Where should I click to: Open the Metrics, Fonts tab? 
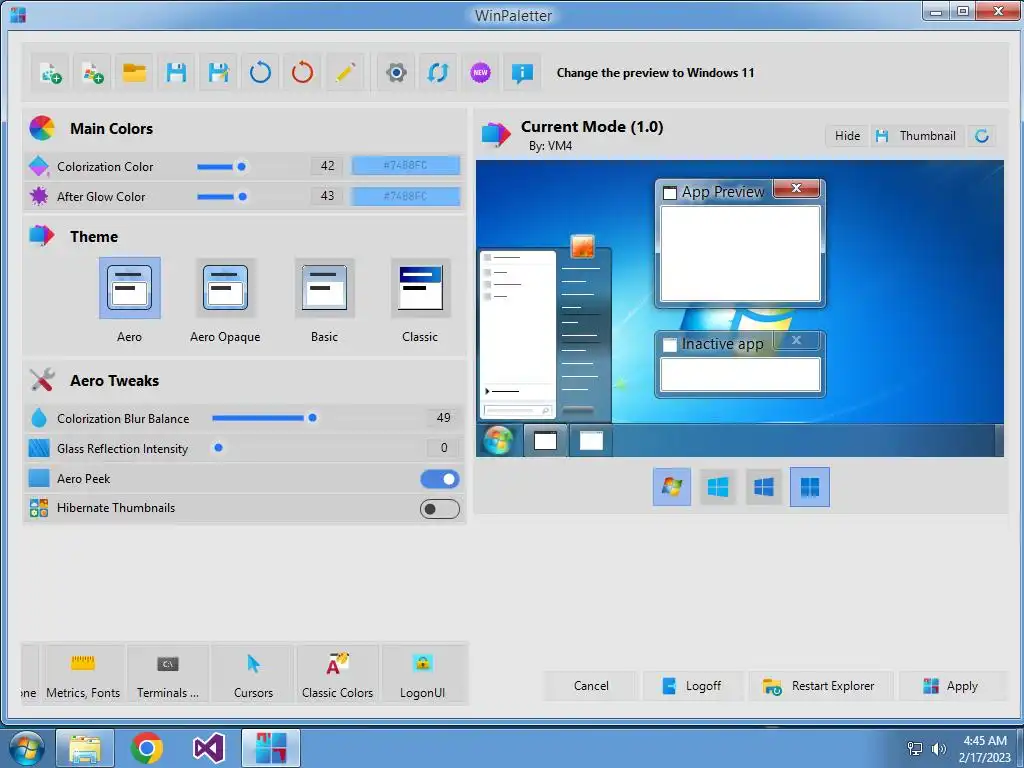[83, 674]
